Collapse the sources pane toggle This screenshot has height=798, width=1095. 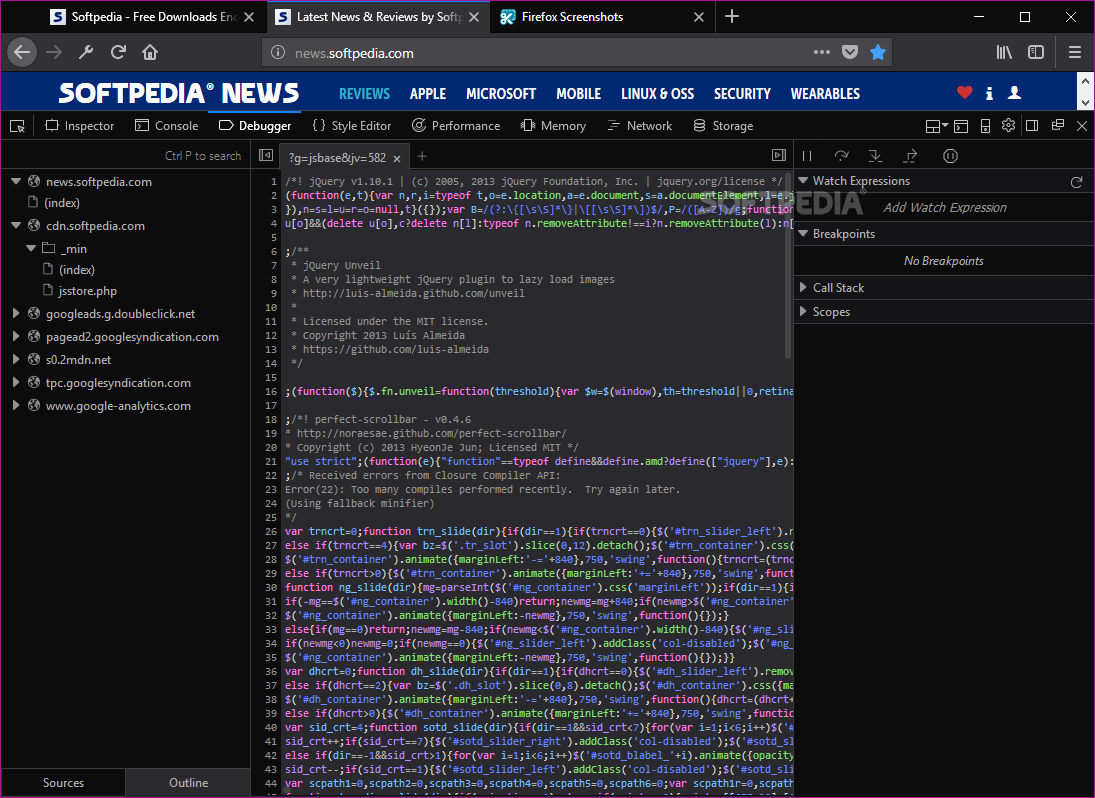266,155
